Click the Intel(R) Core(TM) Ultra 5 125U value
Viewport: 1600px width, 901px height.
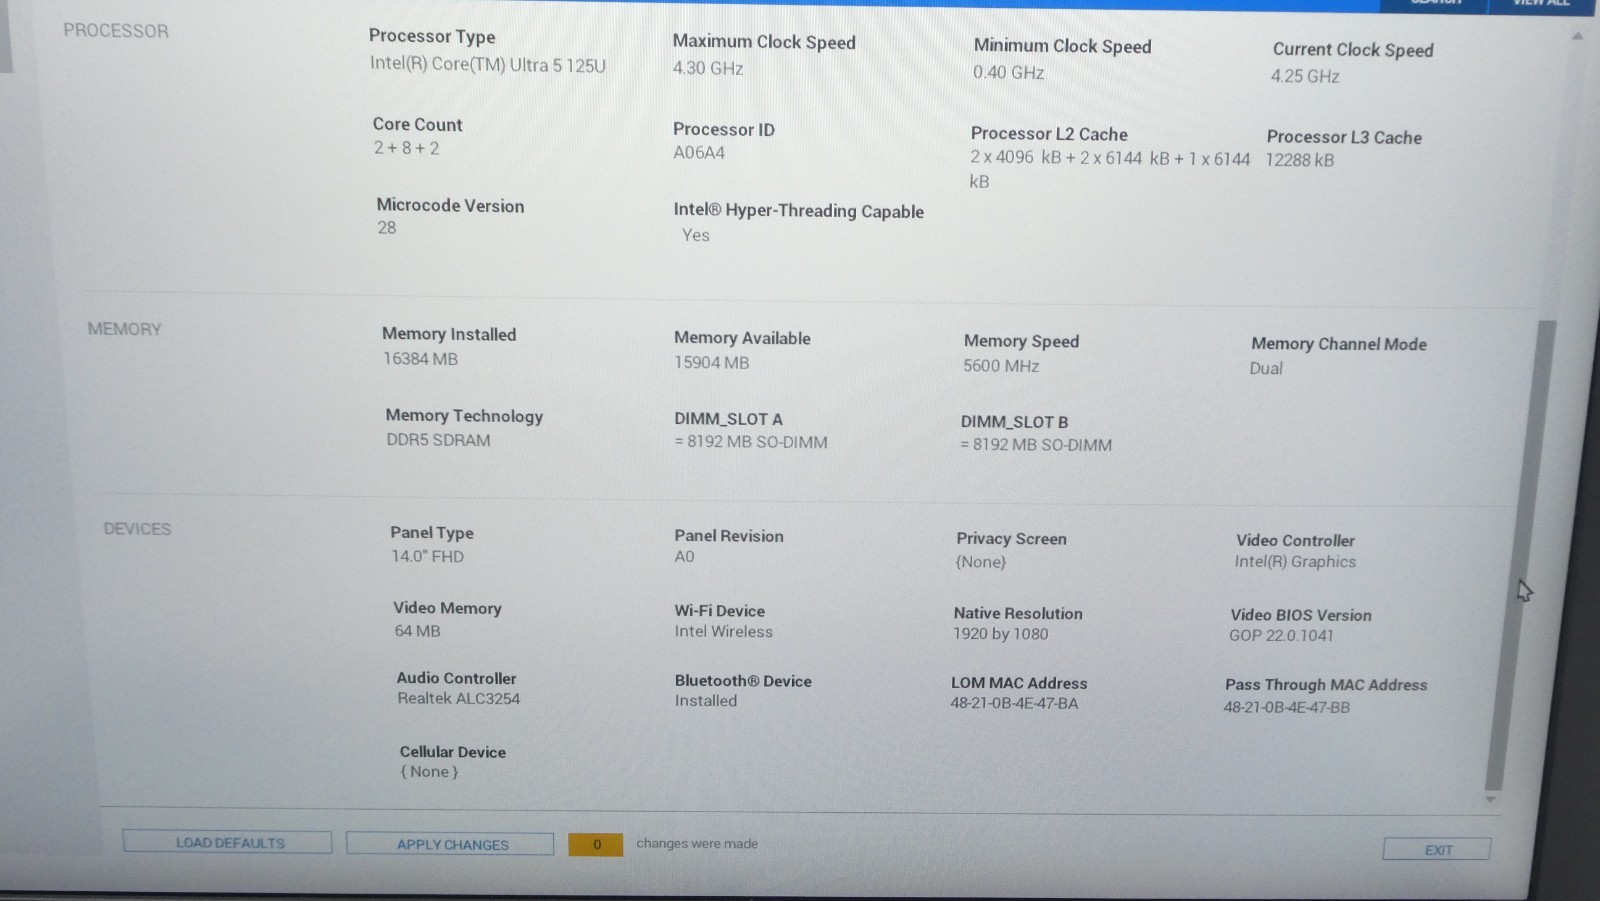pos(488,65)
